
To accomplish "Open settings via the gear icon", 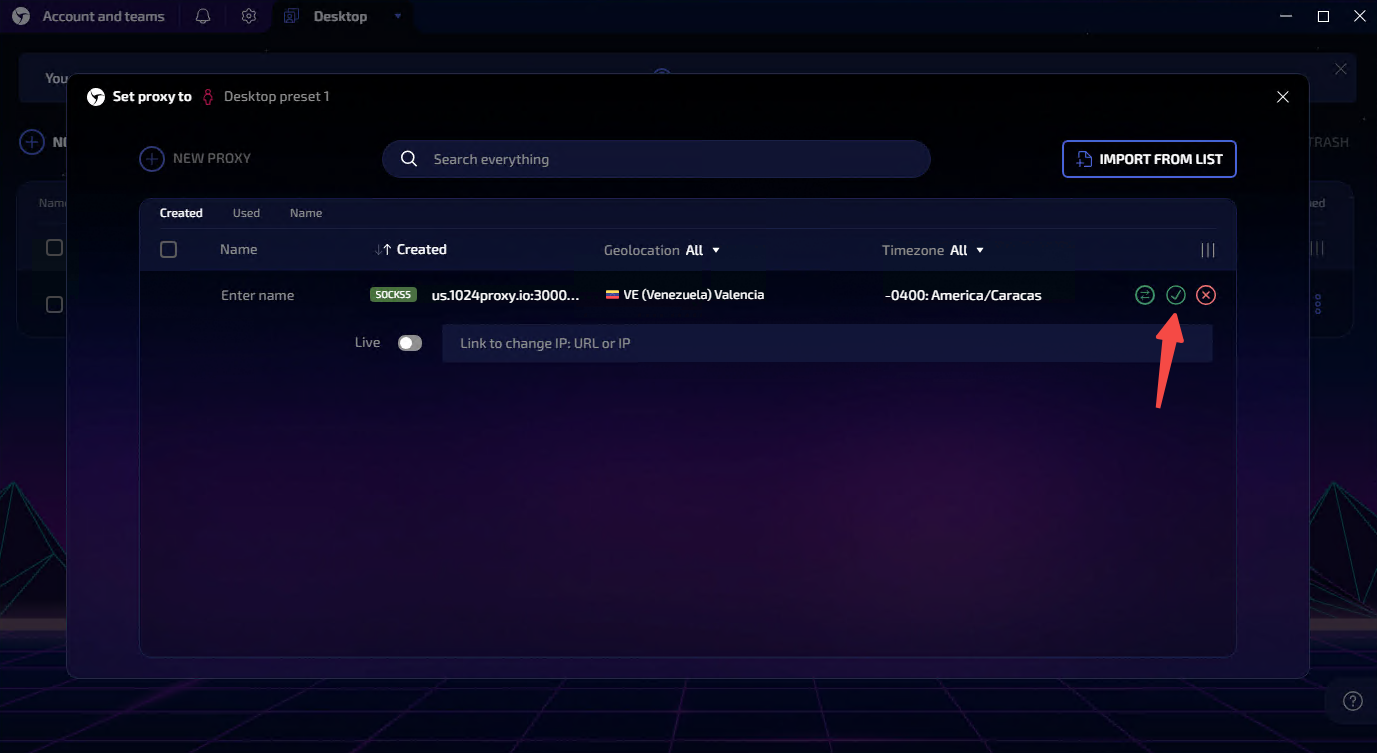I will click(249, 16).
